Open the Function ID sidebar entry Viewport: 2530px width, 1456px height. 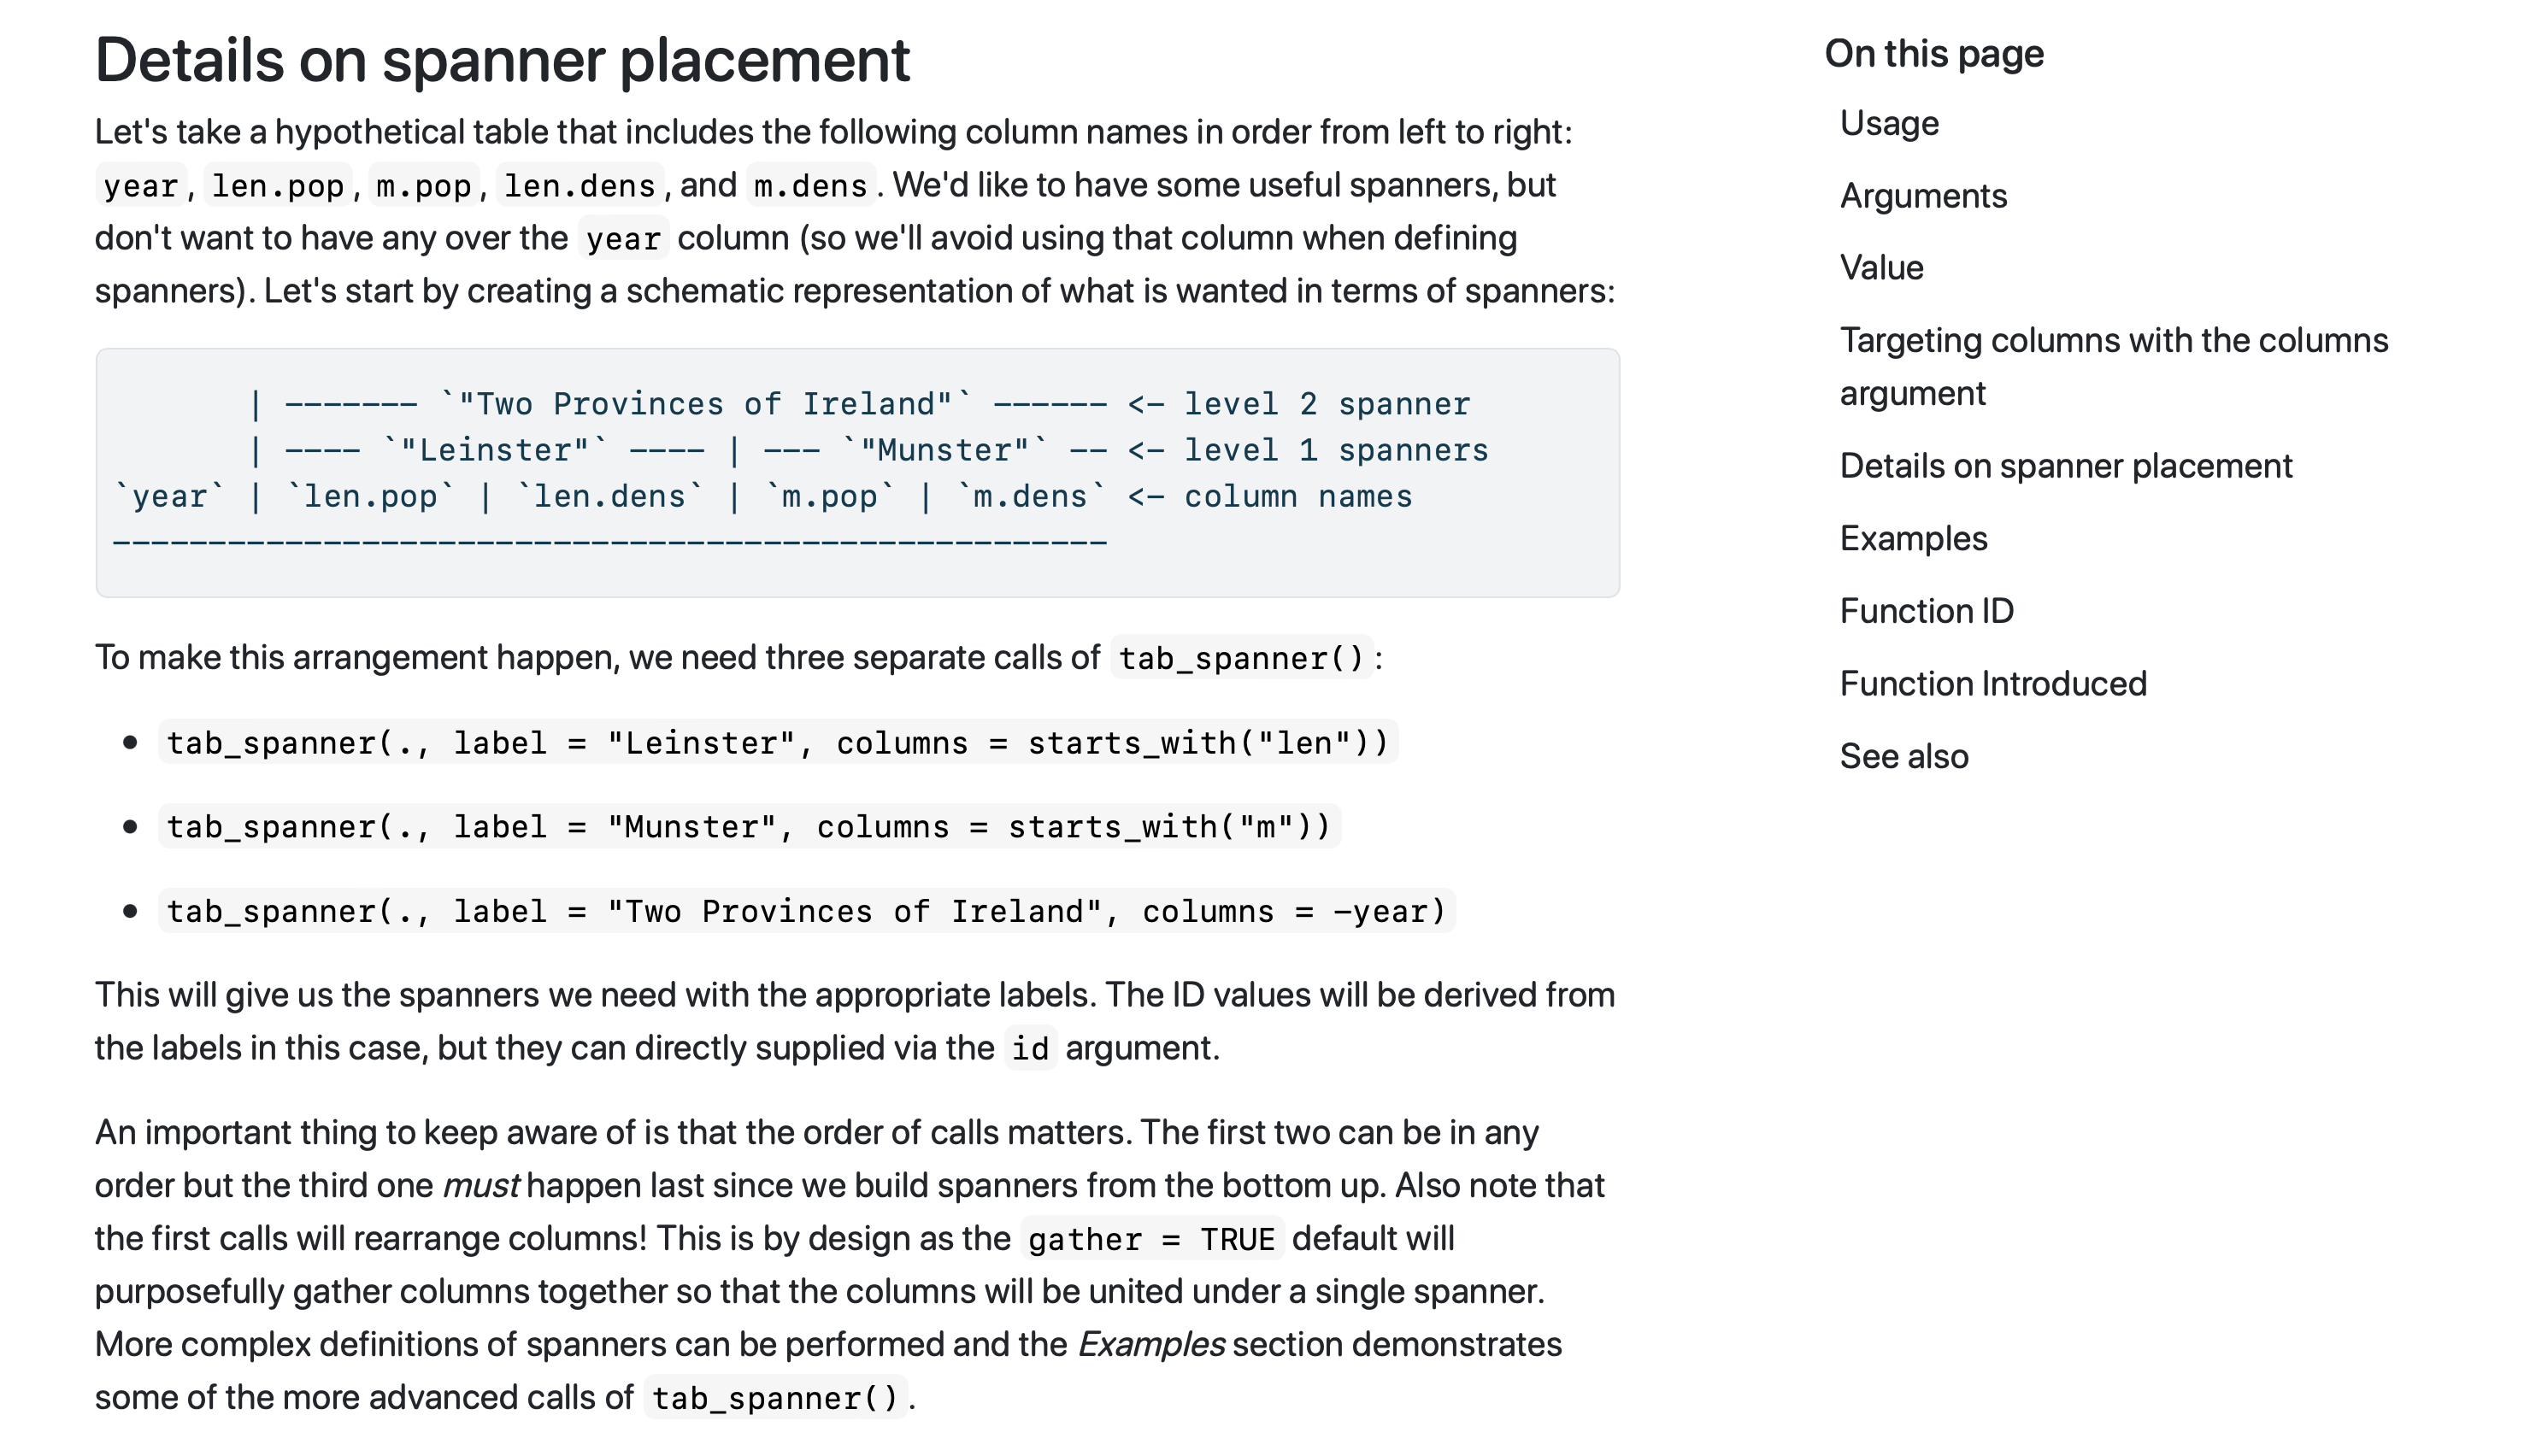[x=1925, y=611]
